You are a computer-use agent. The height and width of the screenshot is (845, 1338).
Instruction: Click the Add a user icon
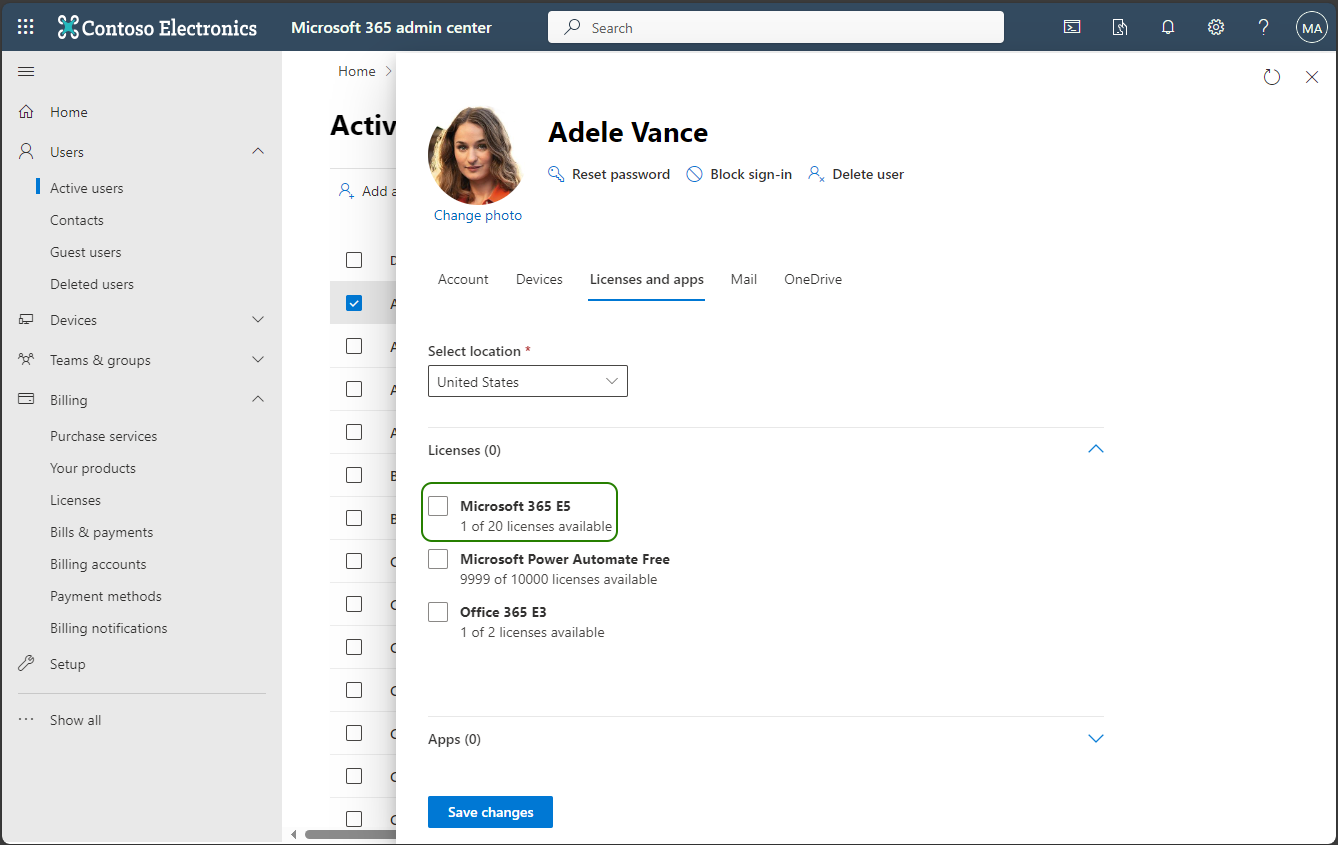(347, 190)
